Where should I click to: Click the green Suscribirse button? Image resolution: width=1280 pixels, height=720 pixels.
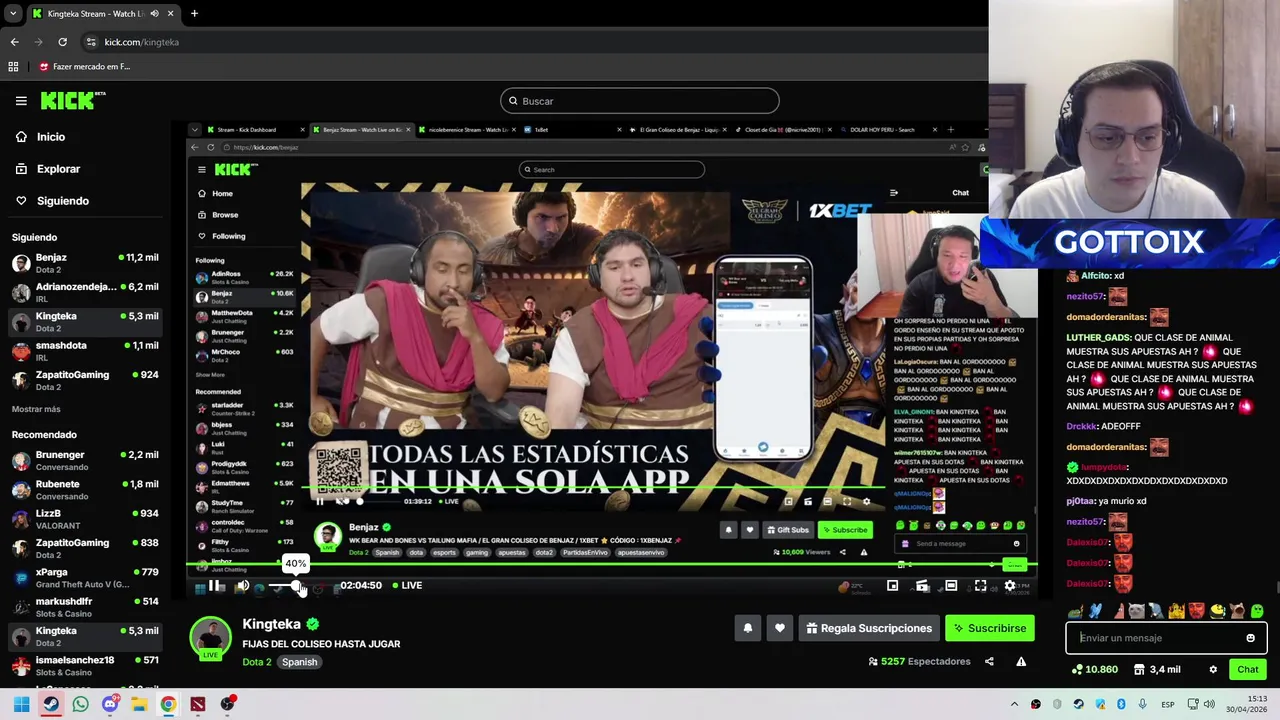pyautogui.click(x=989, y=628)
